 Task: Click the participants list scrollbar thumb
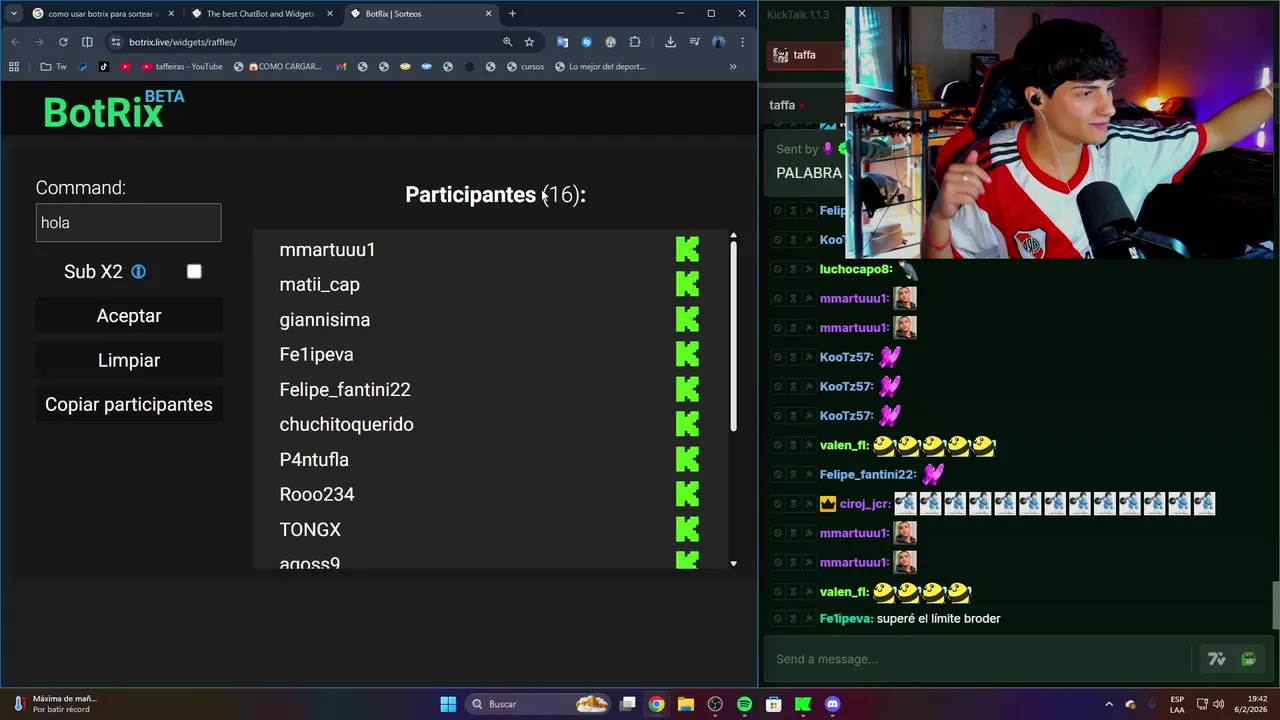point(733,335)
